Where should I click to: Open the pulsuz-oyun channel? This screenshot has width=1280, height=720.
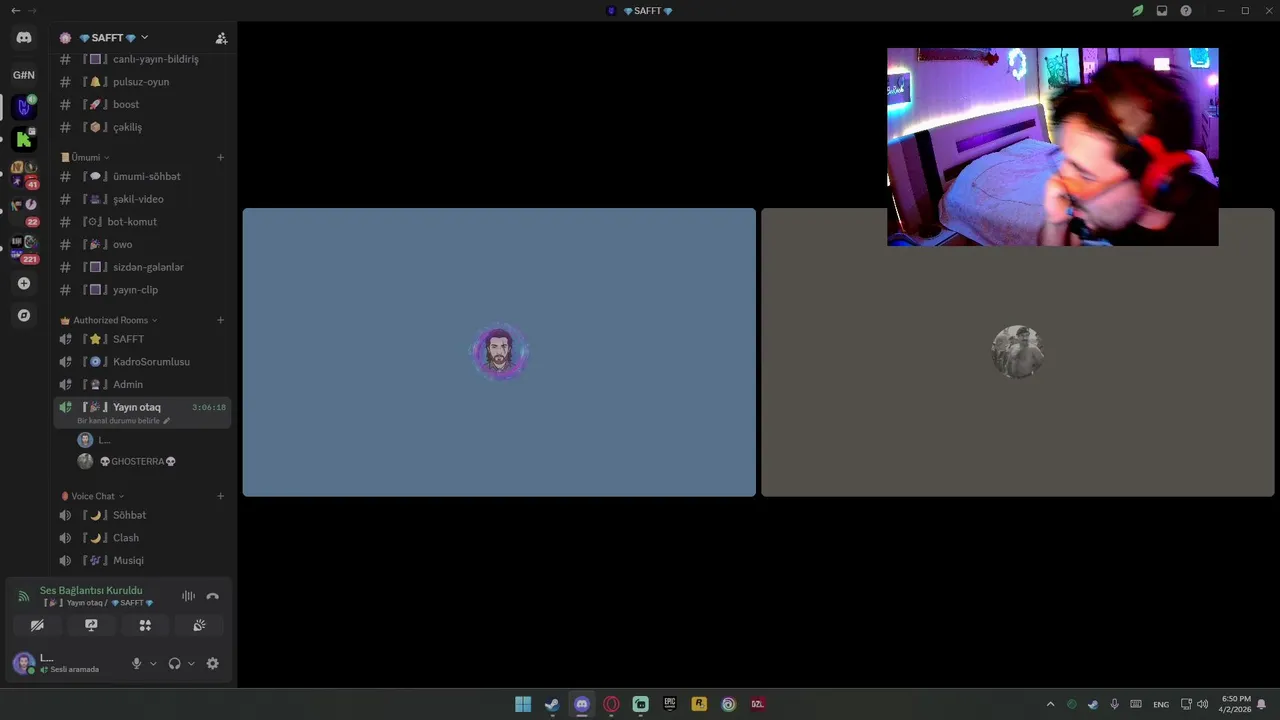pos(142,82)
